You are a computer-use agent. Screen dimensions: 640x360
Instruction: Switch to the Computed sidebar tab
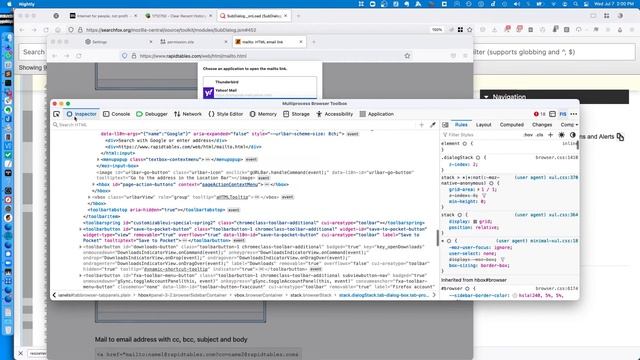pyautogui.click(x=512, y=125)
